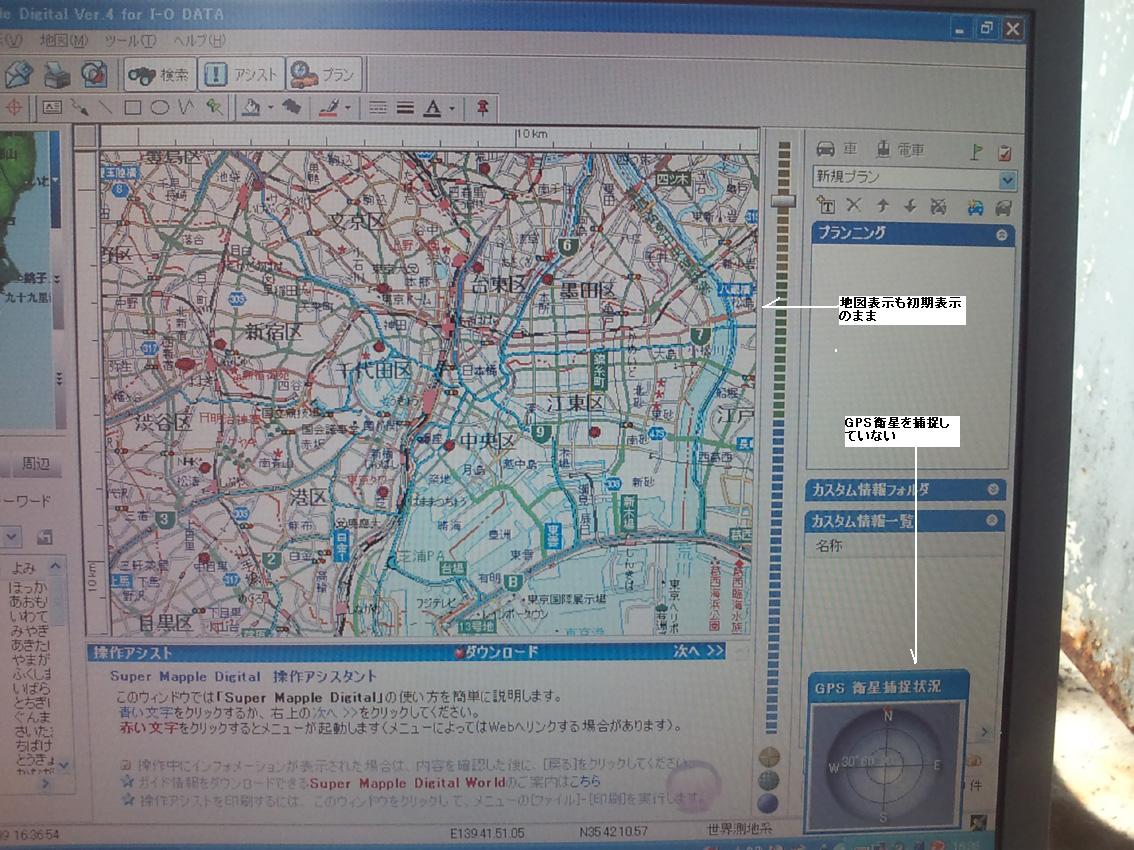Click the gray car icon at row end
1134x850 pixels.
tap(1003, 208)
